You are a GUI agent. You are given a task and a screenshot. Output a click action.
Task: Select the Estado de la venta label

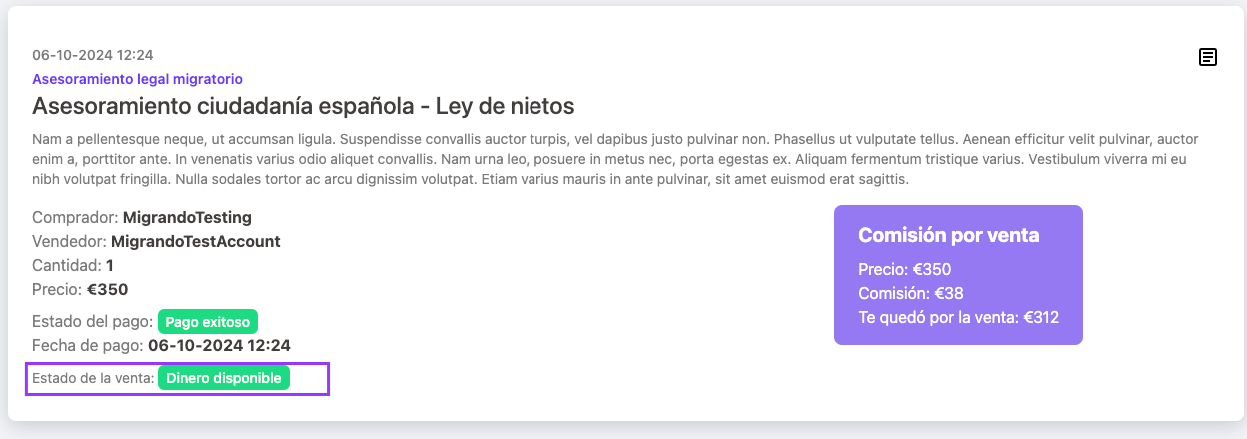[x=93, y=379]
